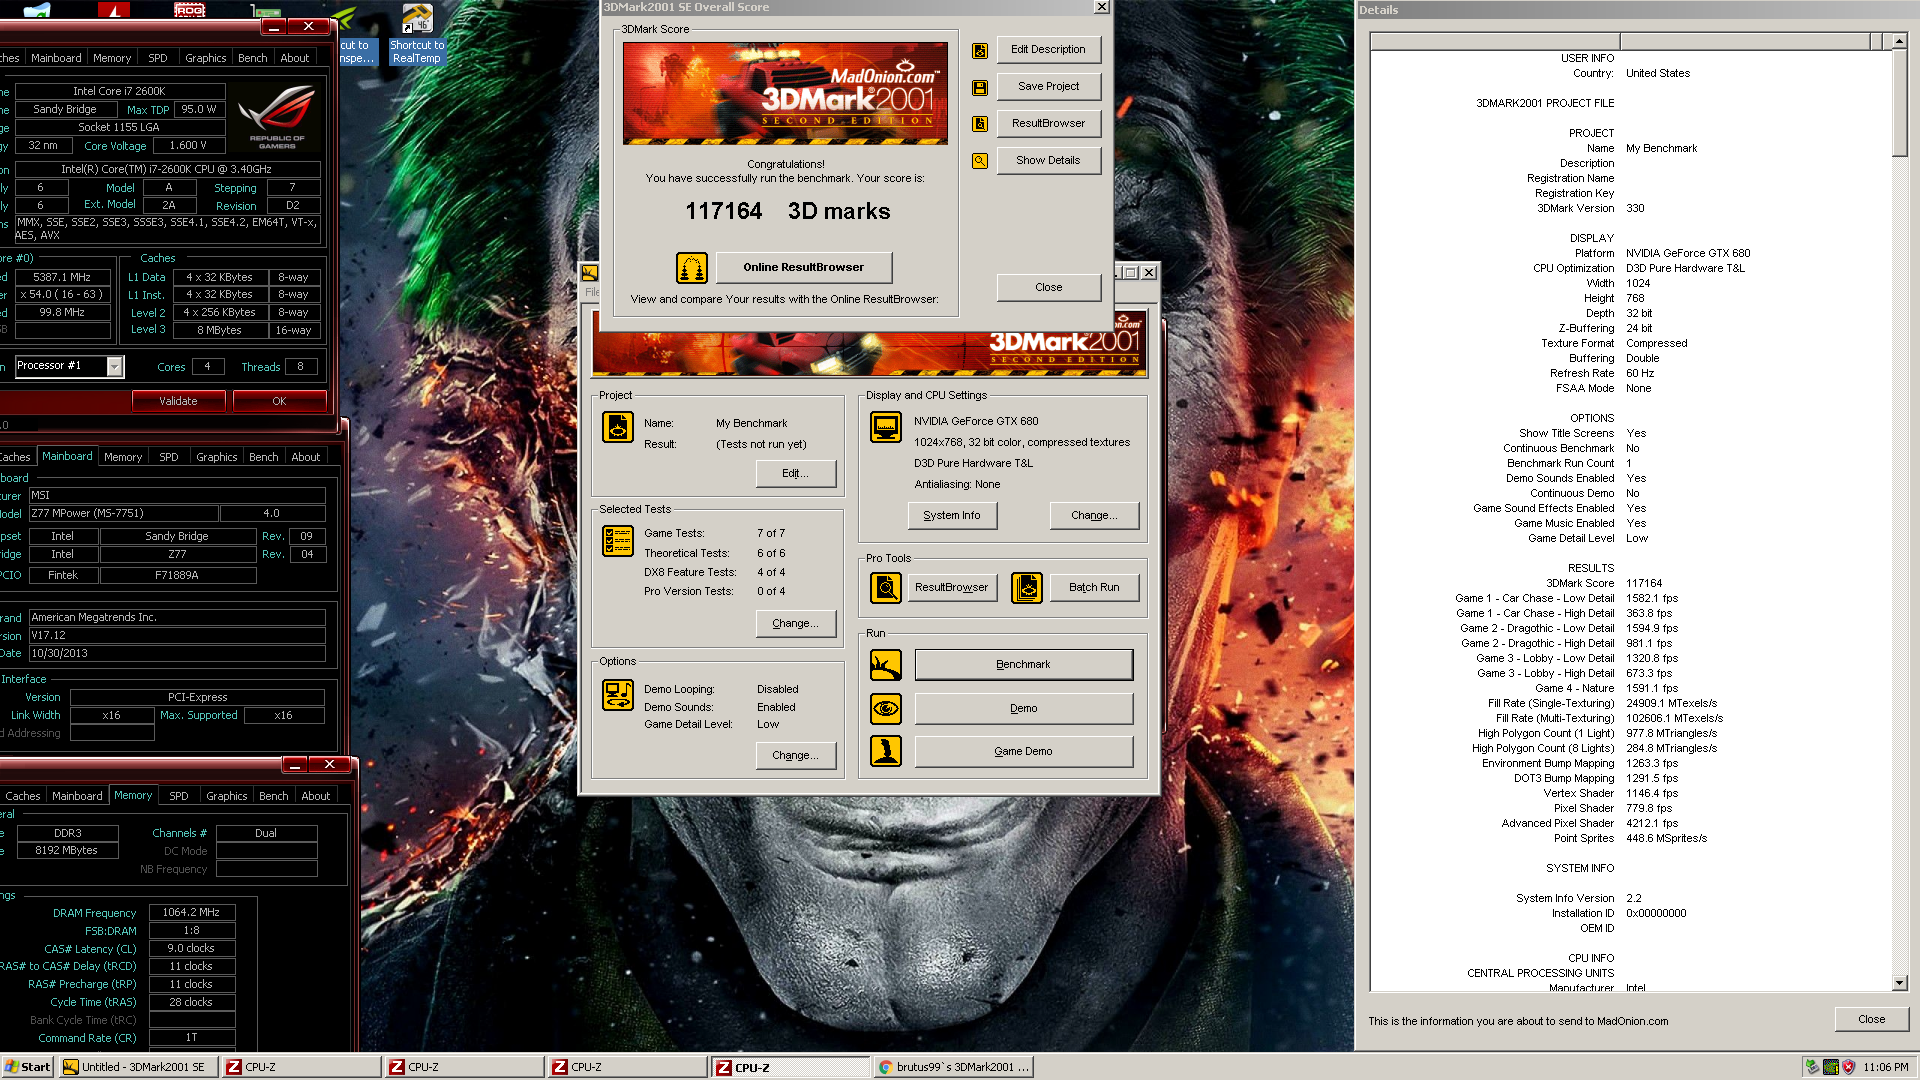Image resolution: width=1920 pixels, height=1080 pixels.
Task: Click the colorful CPU monitor tray icon
Action: point(1831,1067)
